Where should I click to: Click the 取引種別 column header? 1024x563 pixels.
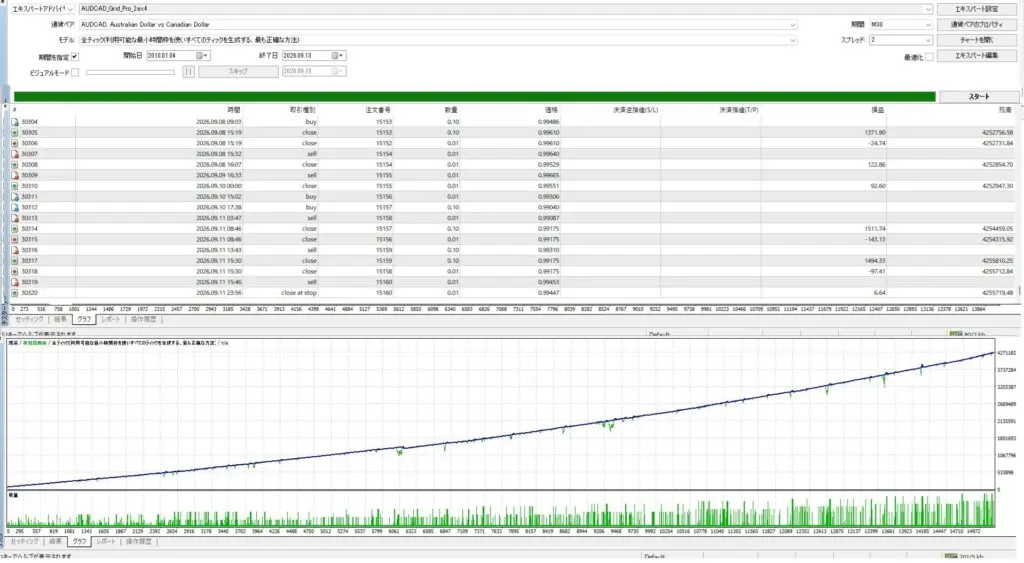pos(303,110)
